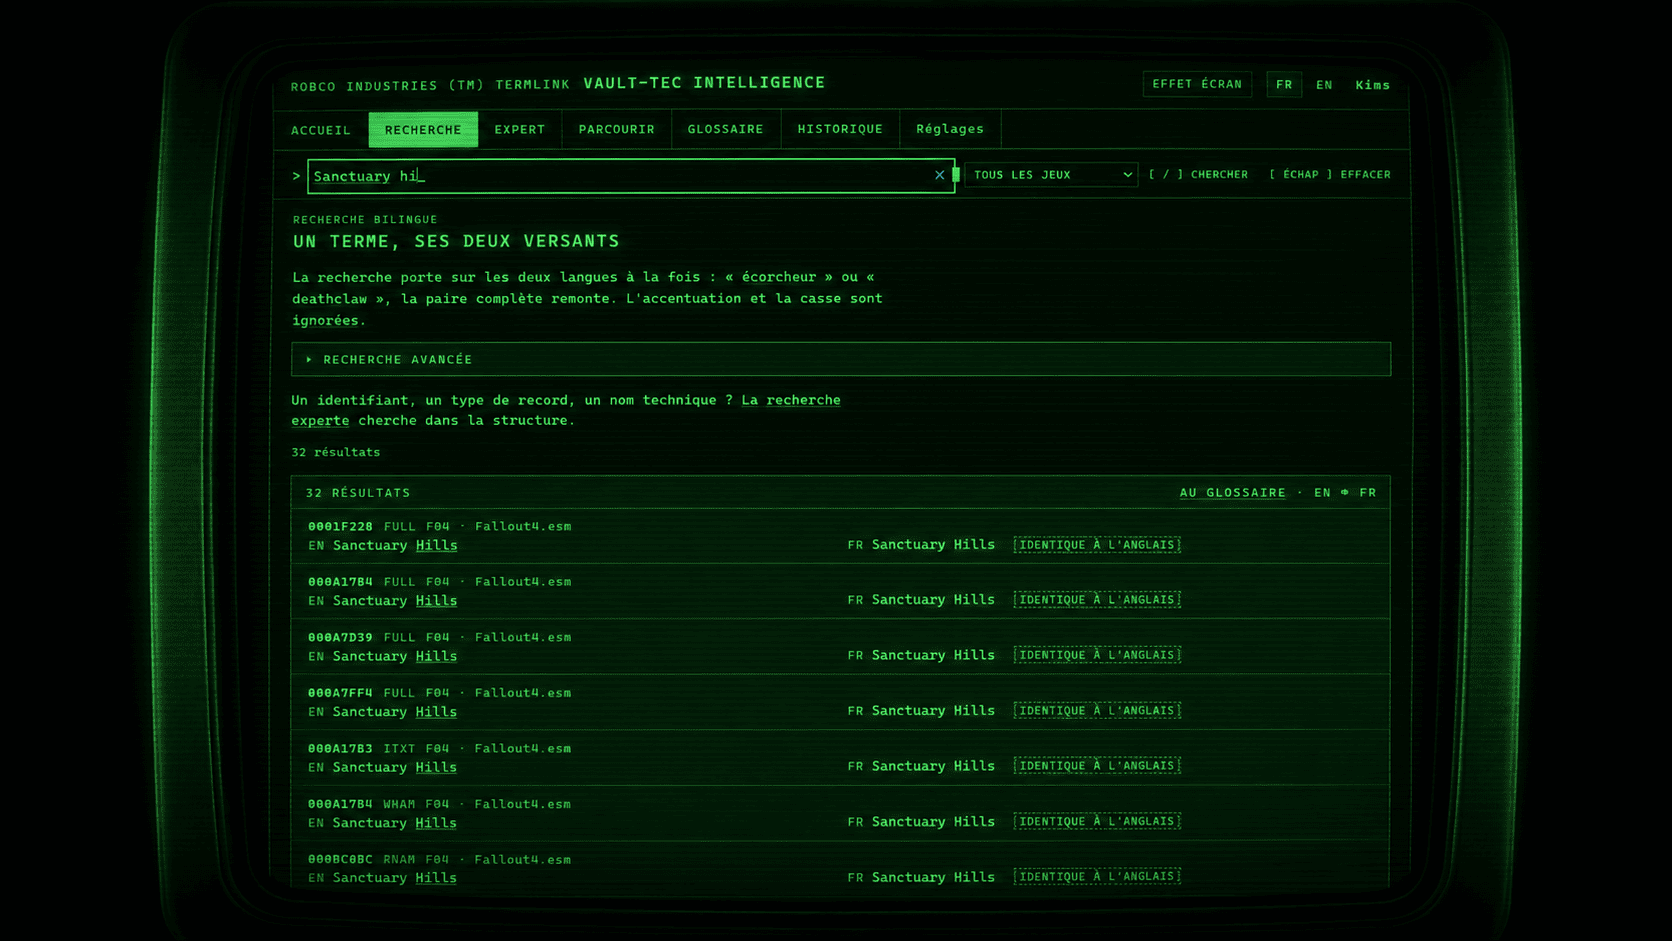Screen dimensions: 1672x941
Task: Click FR 'Sanctuary Hills' in the WHAM row
Action: point(933,822)
